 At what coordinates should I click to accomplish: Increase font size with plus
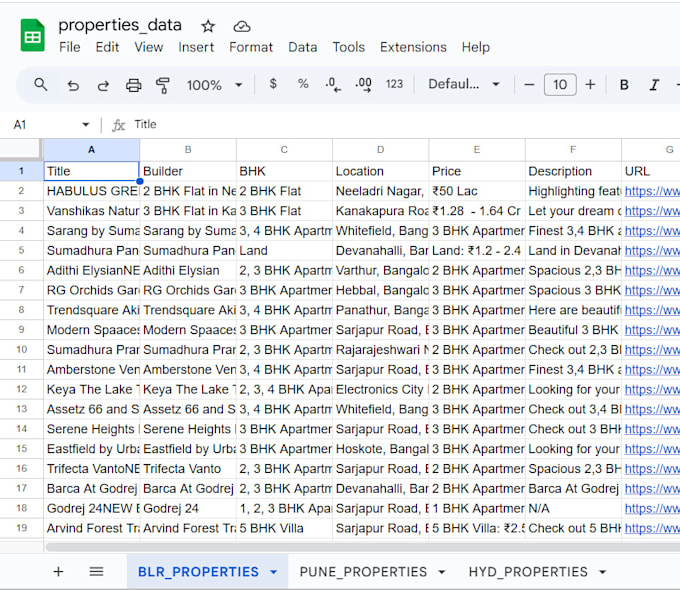point(590,85)
